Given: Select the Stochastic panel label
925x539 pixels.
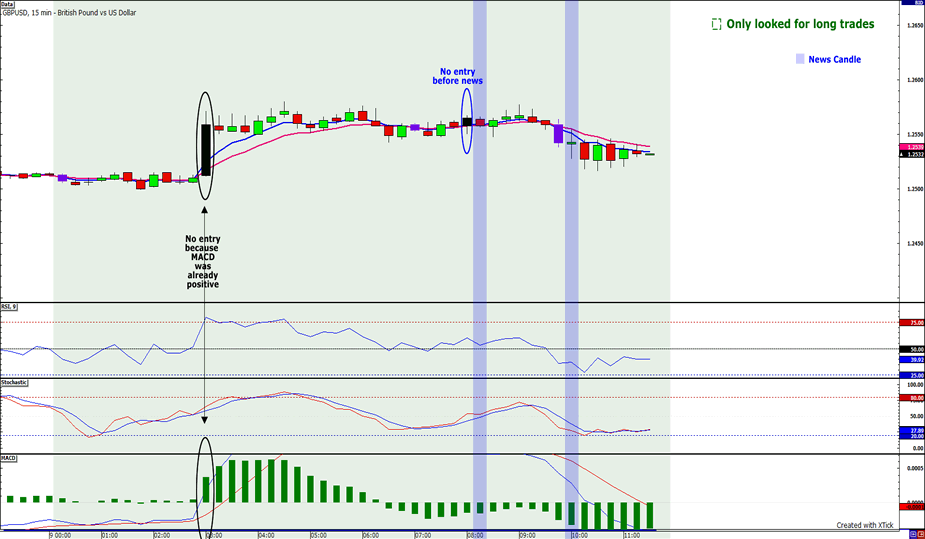Looking at the screenshot, I should coord(14,382).
